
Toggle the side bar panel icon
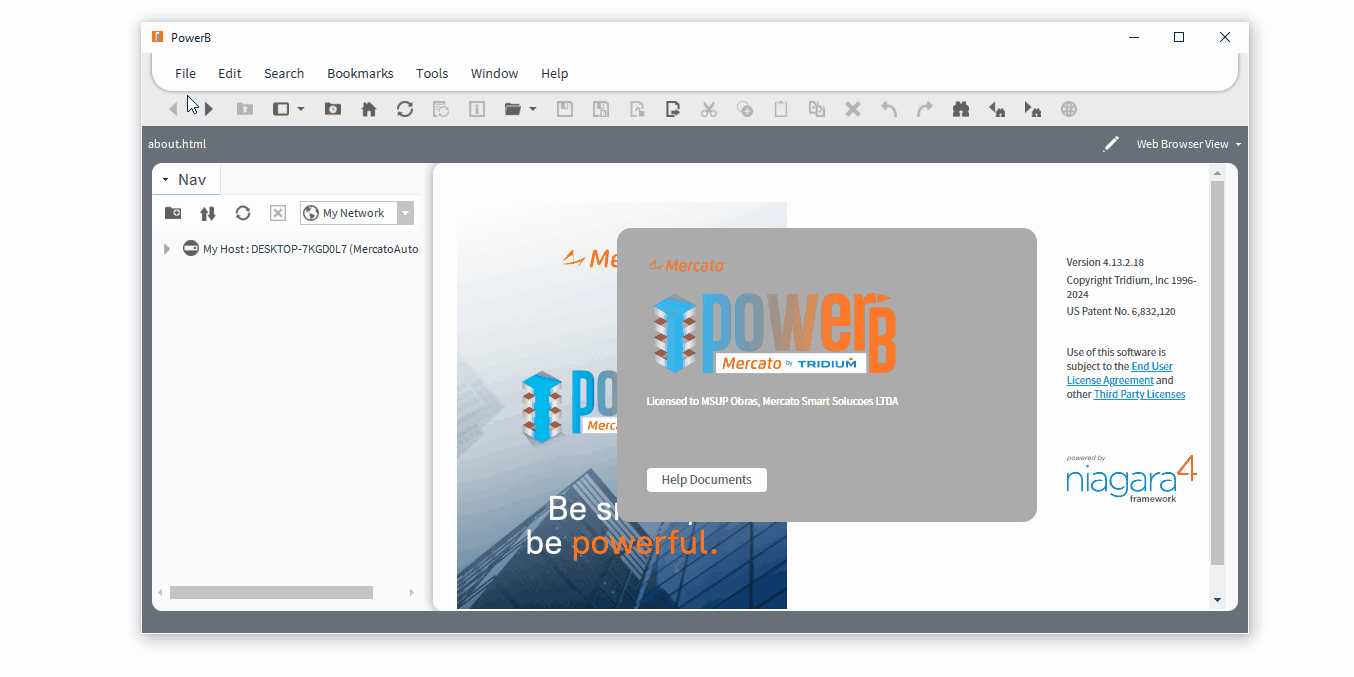[x=281, y=109]
